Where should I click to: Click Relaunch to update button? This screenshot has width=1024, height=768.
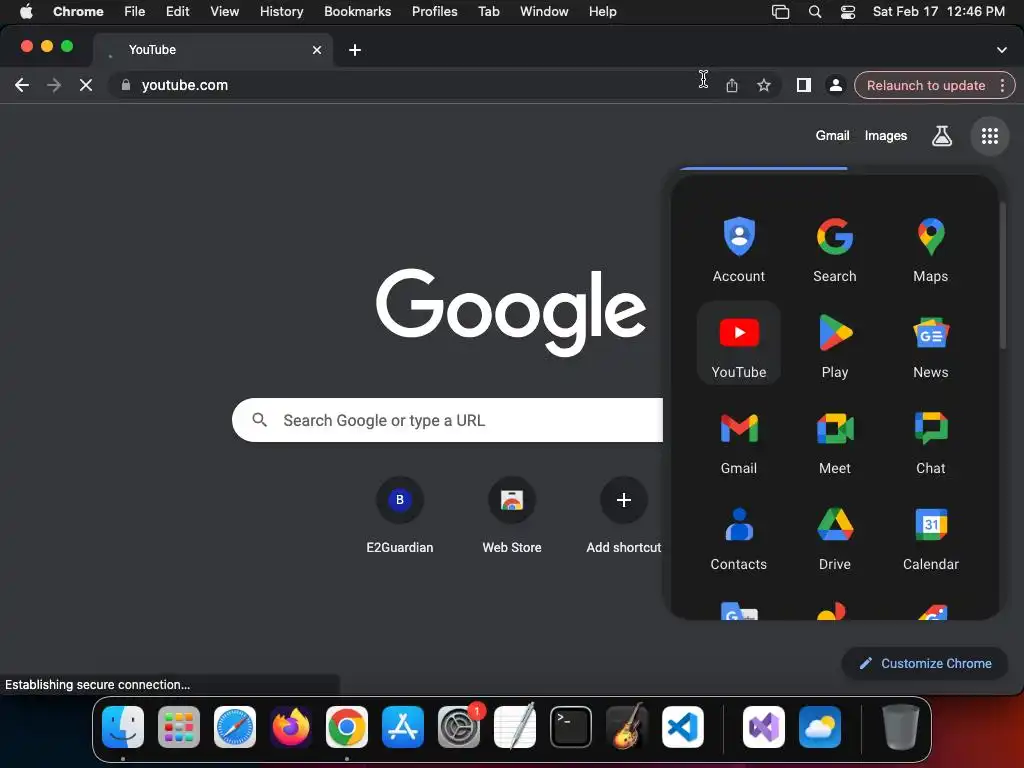[925, 85]
